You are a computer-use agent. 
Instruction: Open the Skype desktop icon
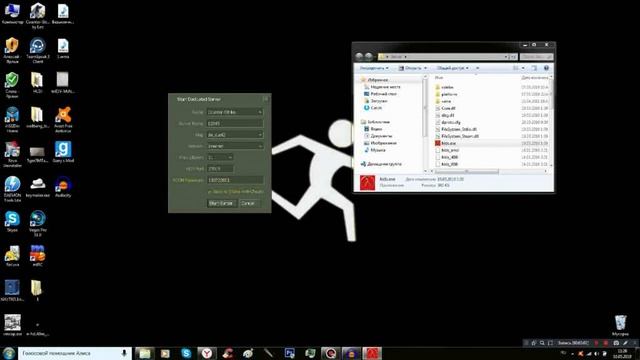tap(12, 222)
